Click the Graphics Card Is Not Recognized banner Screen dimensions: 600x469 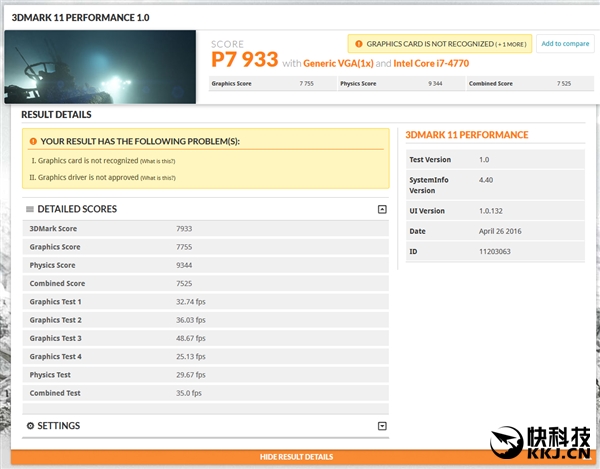(432, 44)
